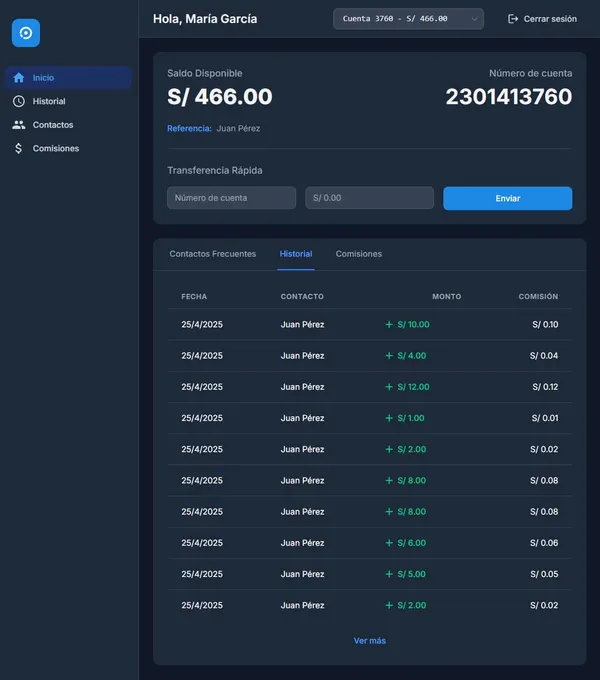Click the CONTACTO column header
Screen dimensions: 600x680
pos(302,297)
